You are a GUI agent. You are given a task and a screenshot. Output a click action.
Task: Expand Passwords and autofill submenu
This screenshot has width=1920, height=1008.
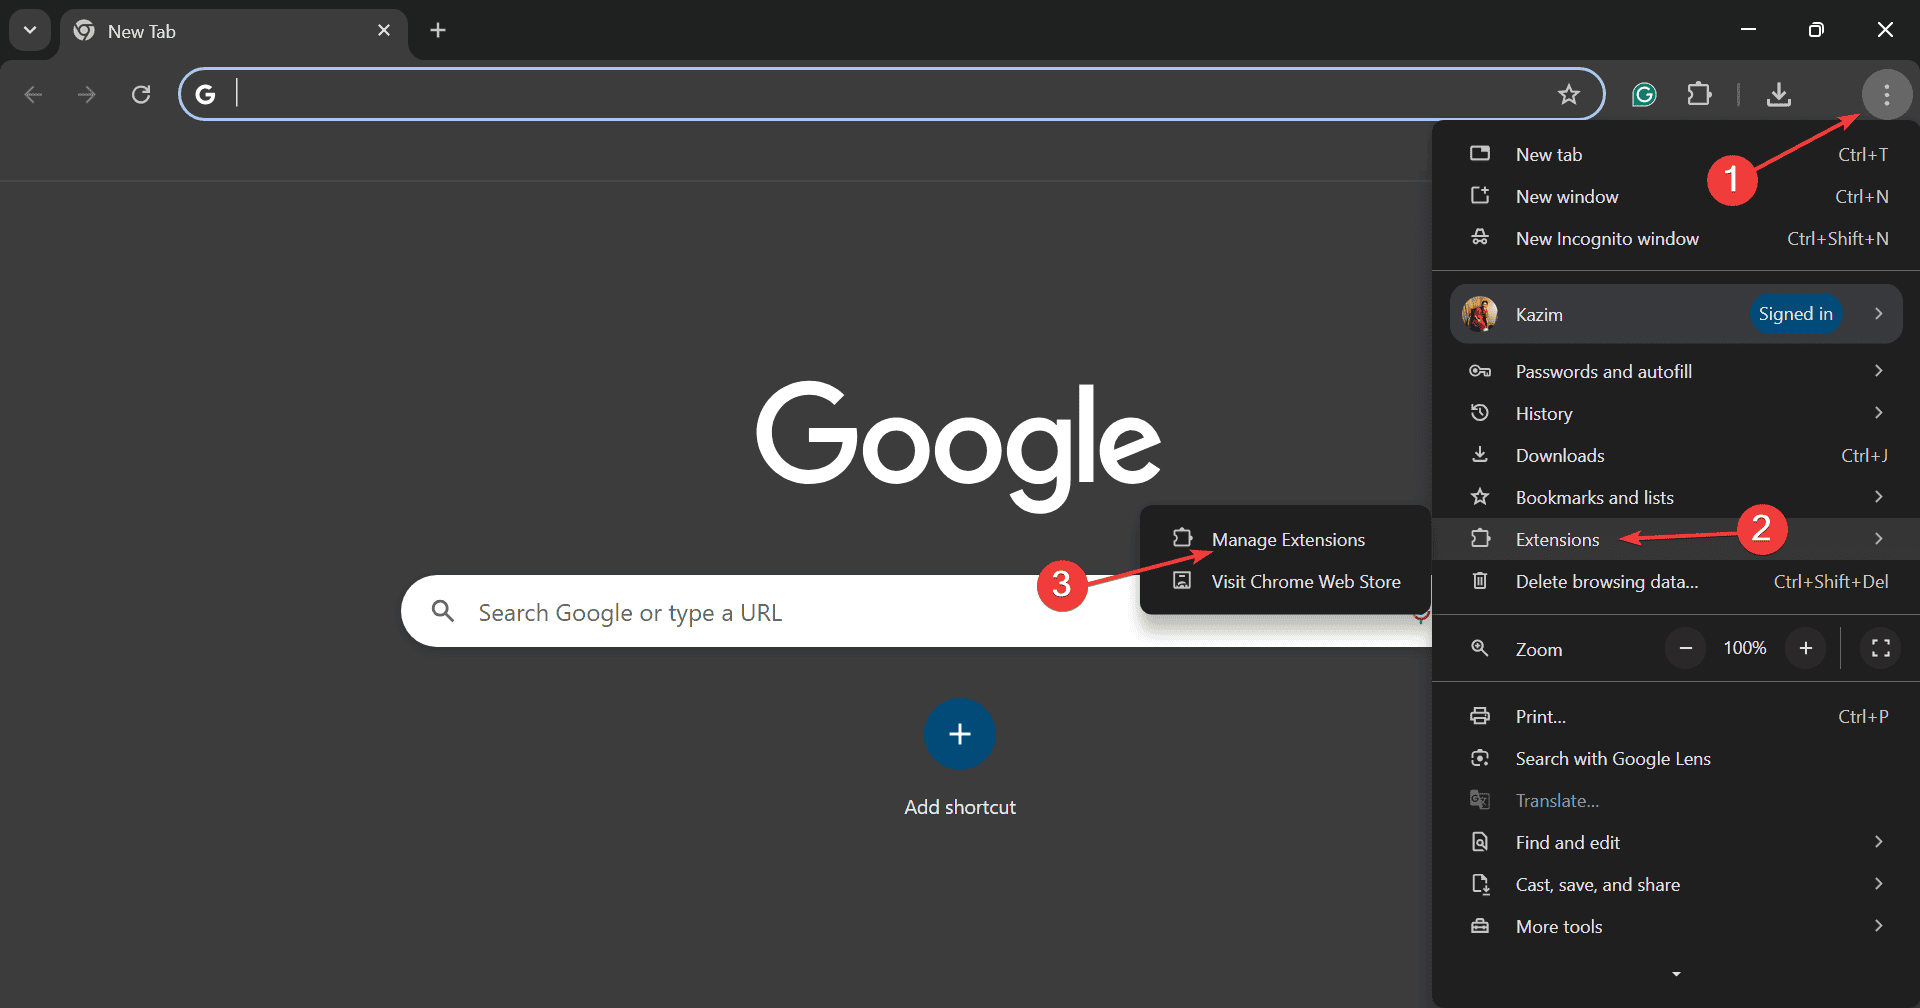(1678, 371)
